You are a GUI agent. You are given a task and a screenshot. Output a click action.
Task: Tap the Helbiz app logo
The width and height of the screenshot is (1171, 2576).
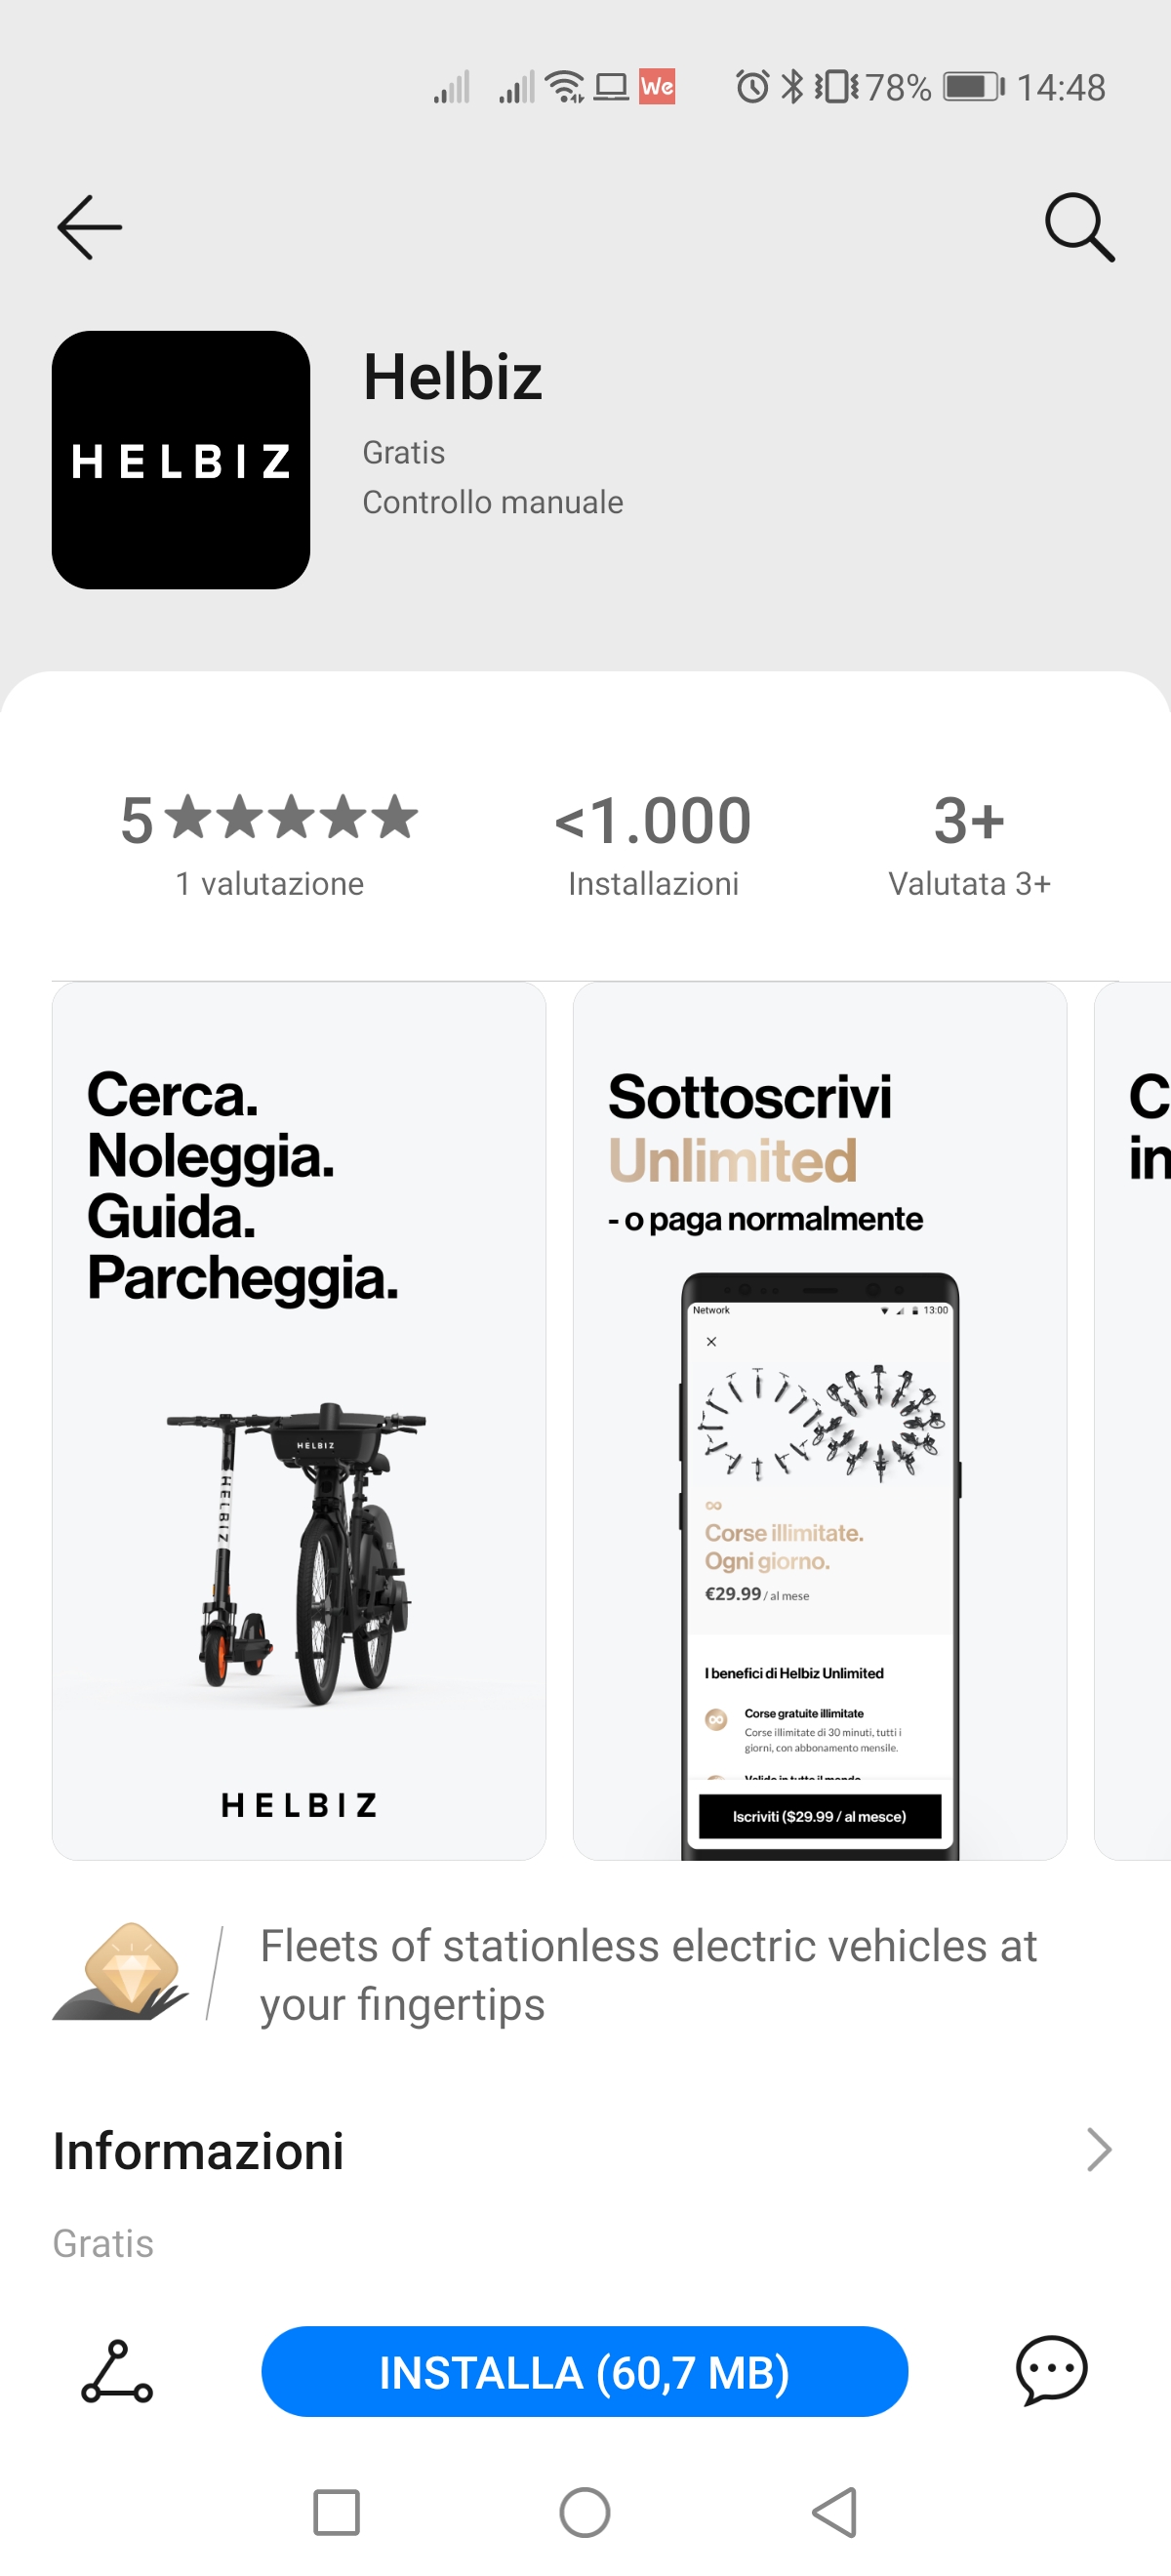181,460
